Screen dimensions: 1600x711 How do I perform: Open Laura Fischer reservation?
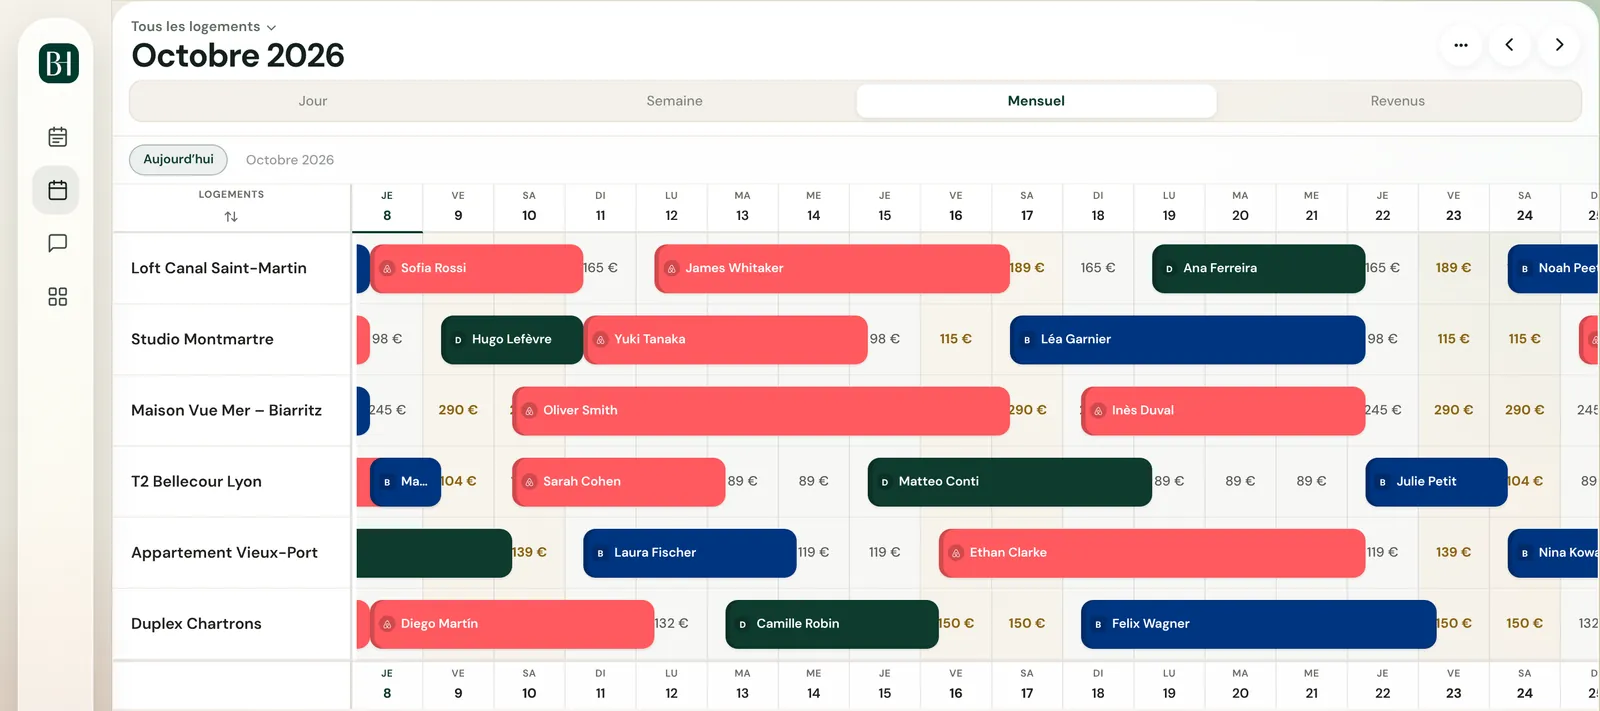(x=690, y=553)
